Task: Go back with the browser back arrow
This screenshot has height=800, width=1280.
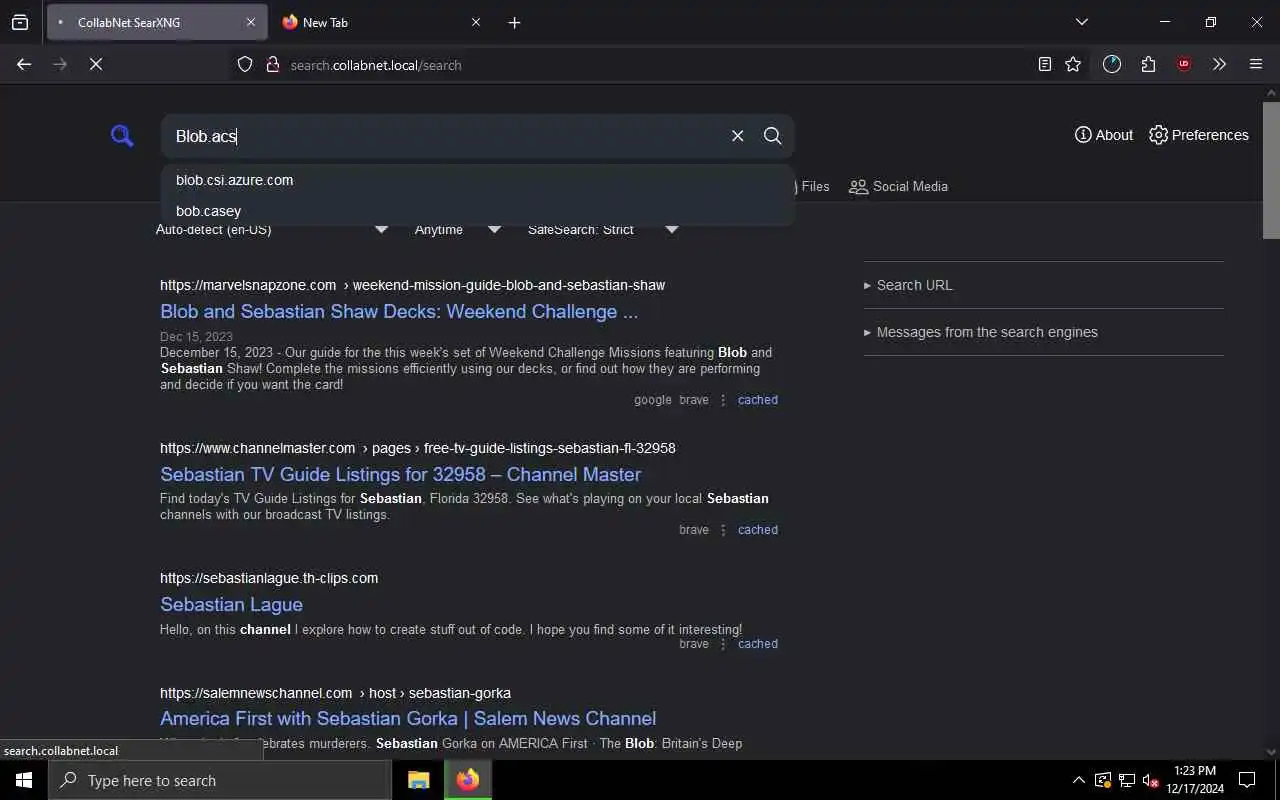Action: tap(24, 64)
